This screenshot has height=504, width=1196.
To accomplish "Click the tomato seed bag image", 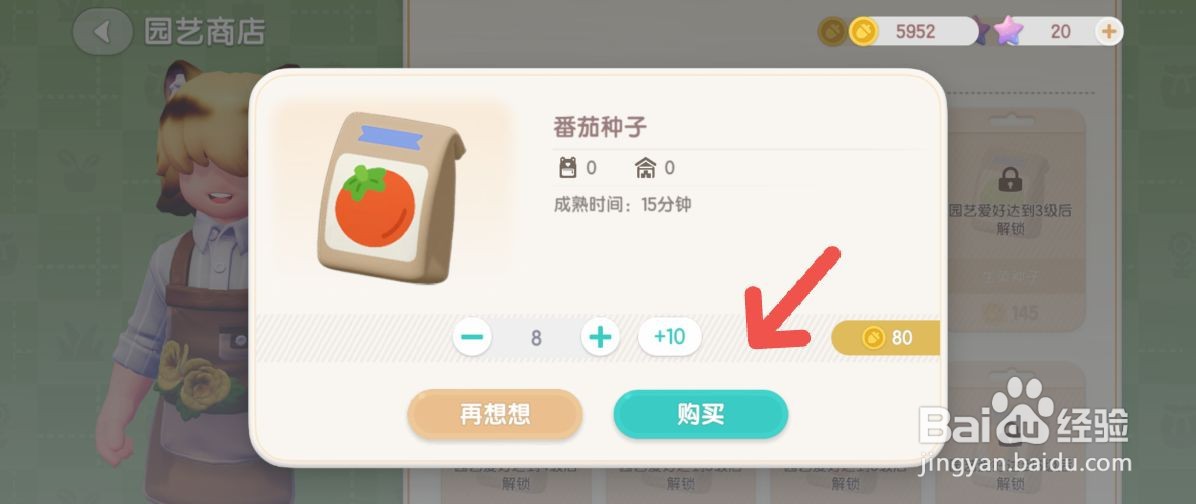I will pos(391,198).
